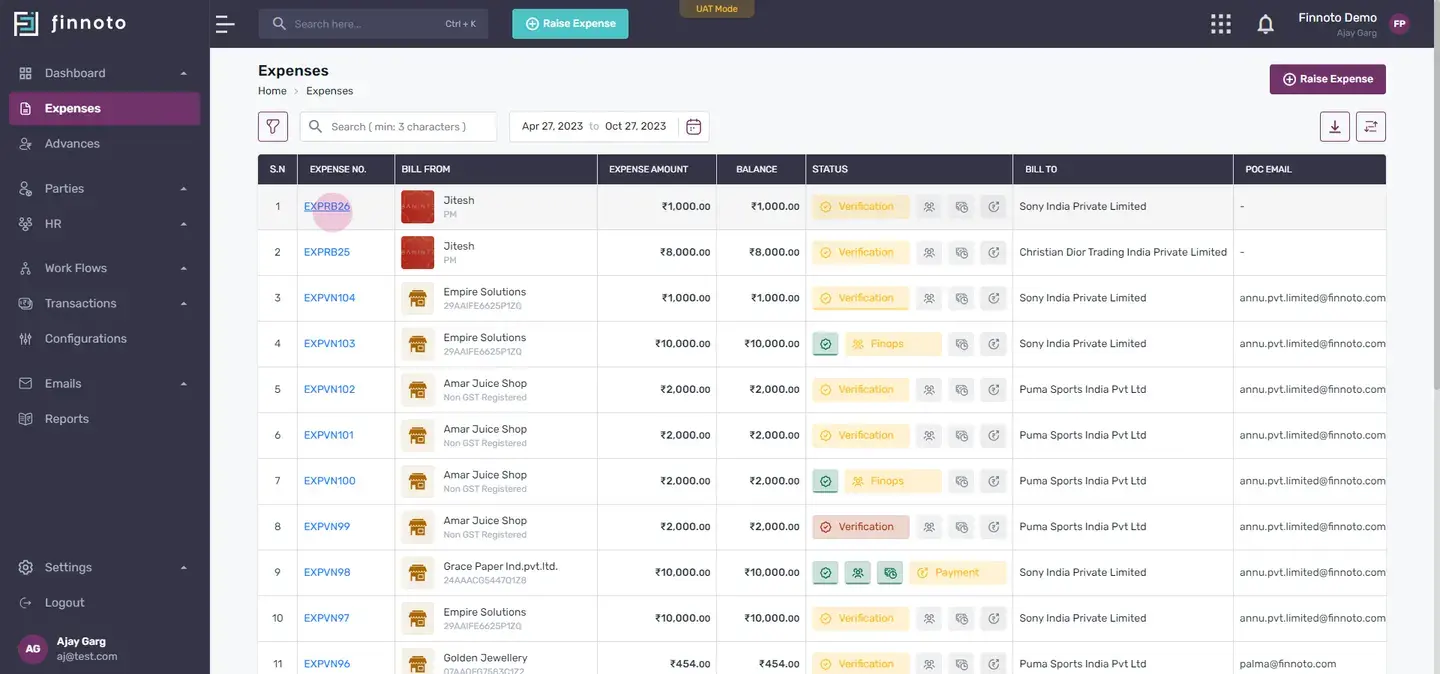Click the approvers icon in the EXPVN102 row
The width and height of the screenshot is (1440, 674).
(929, 390)
